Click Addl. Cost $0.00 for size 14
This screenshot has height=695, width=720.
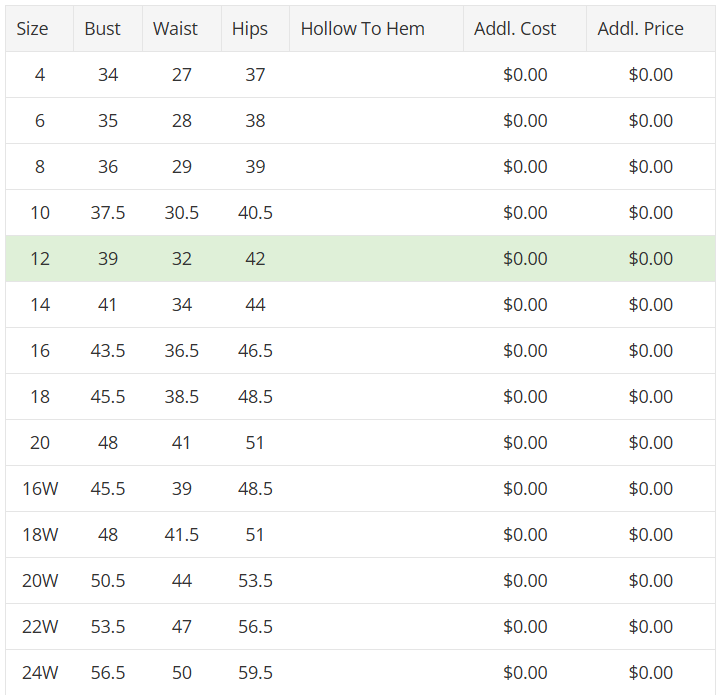pyautogui.click(x=525, y=304)
